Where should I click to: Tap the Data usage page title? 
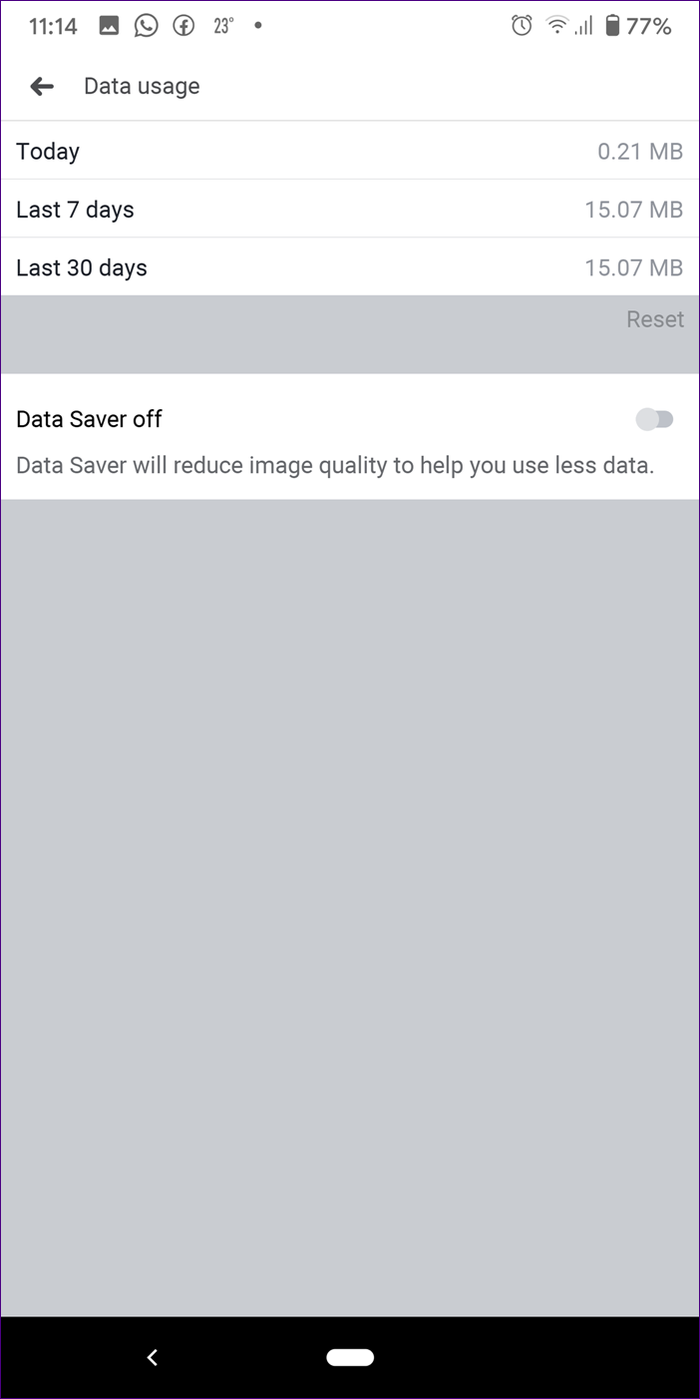click(142, 87)
